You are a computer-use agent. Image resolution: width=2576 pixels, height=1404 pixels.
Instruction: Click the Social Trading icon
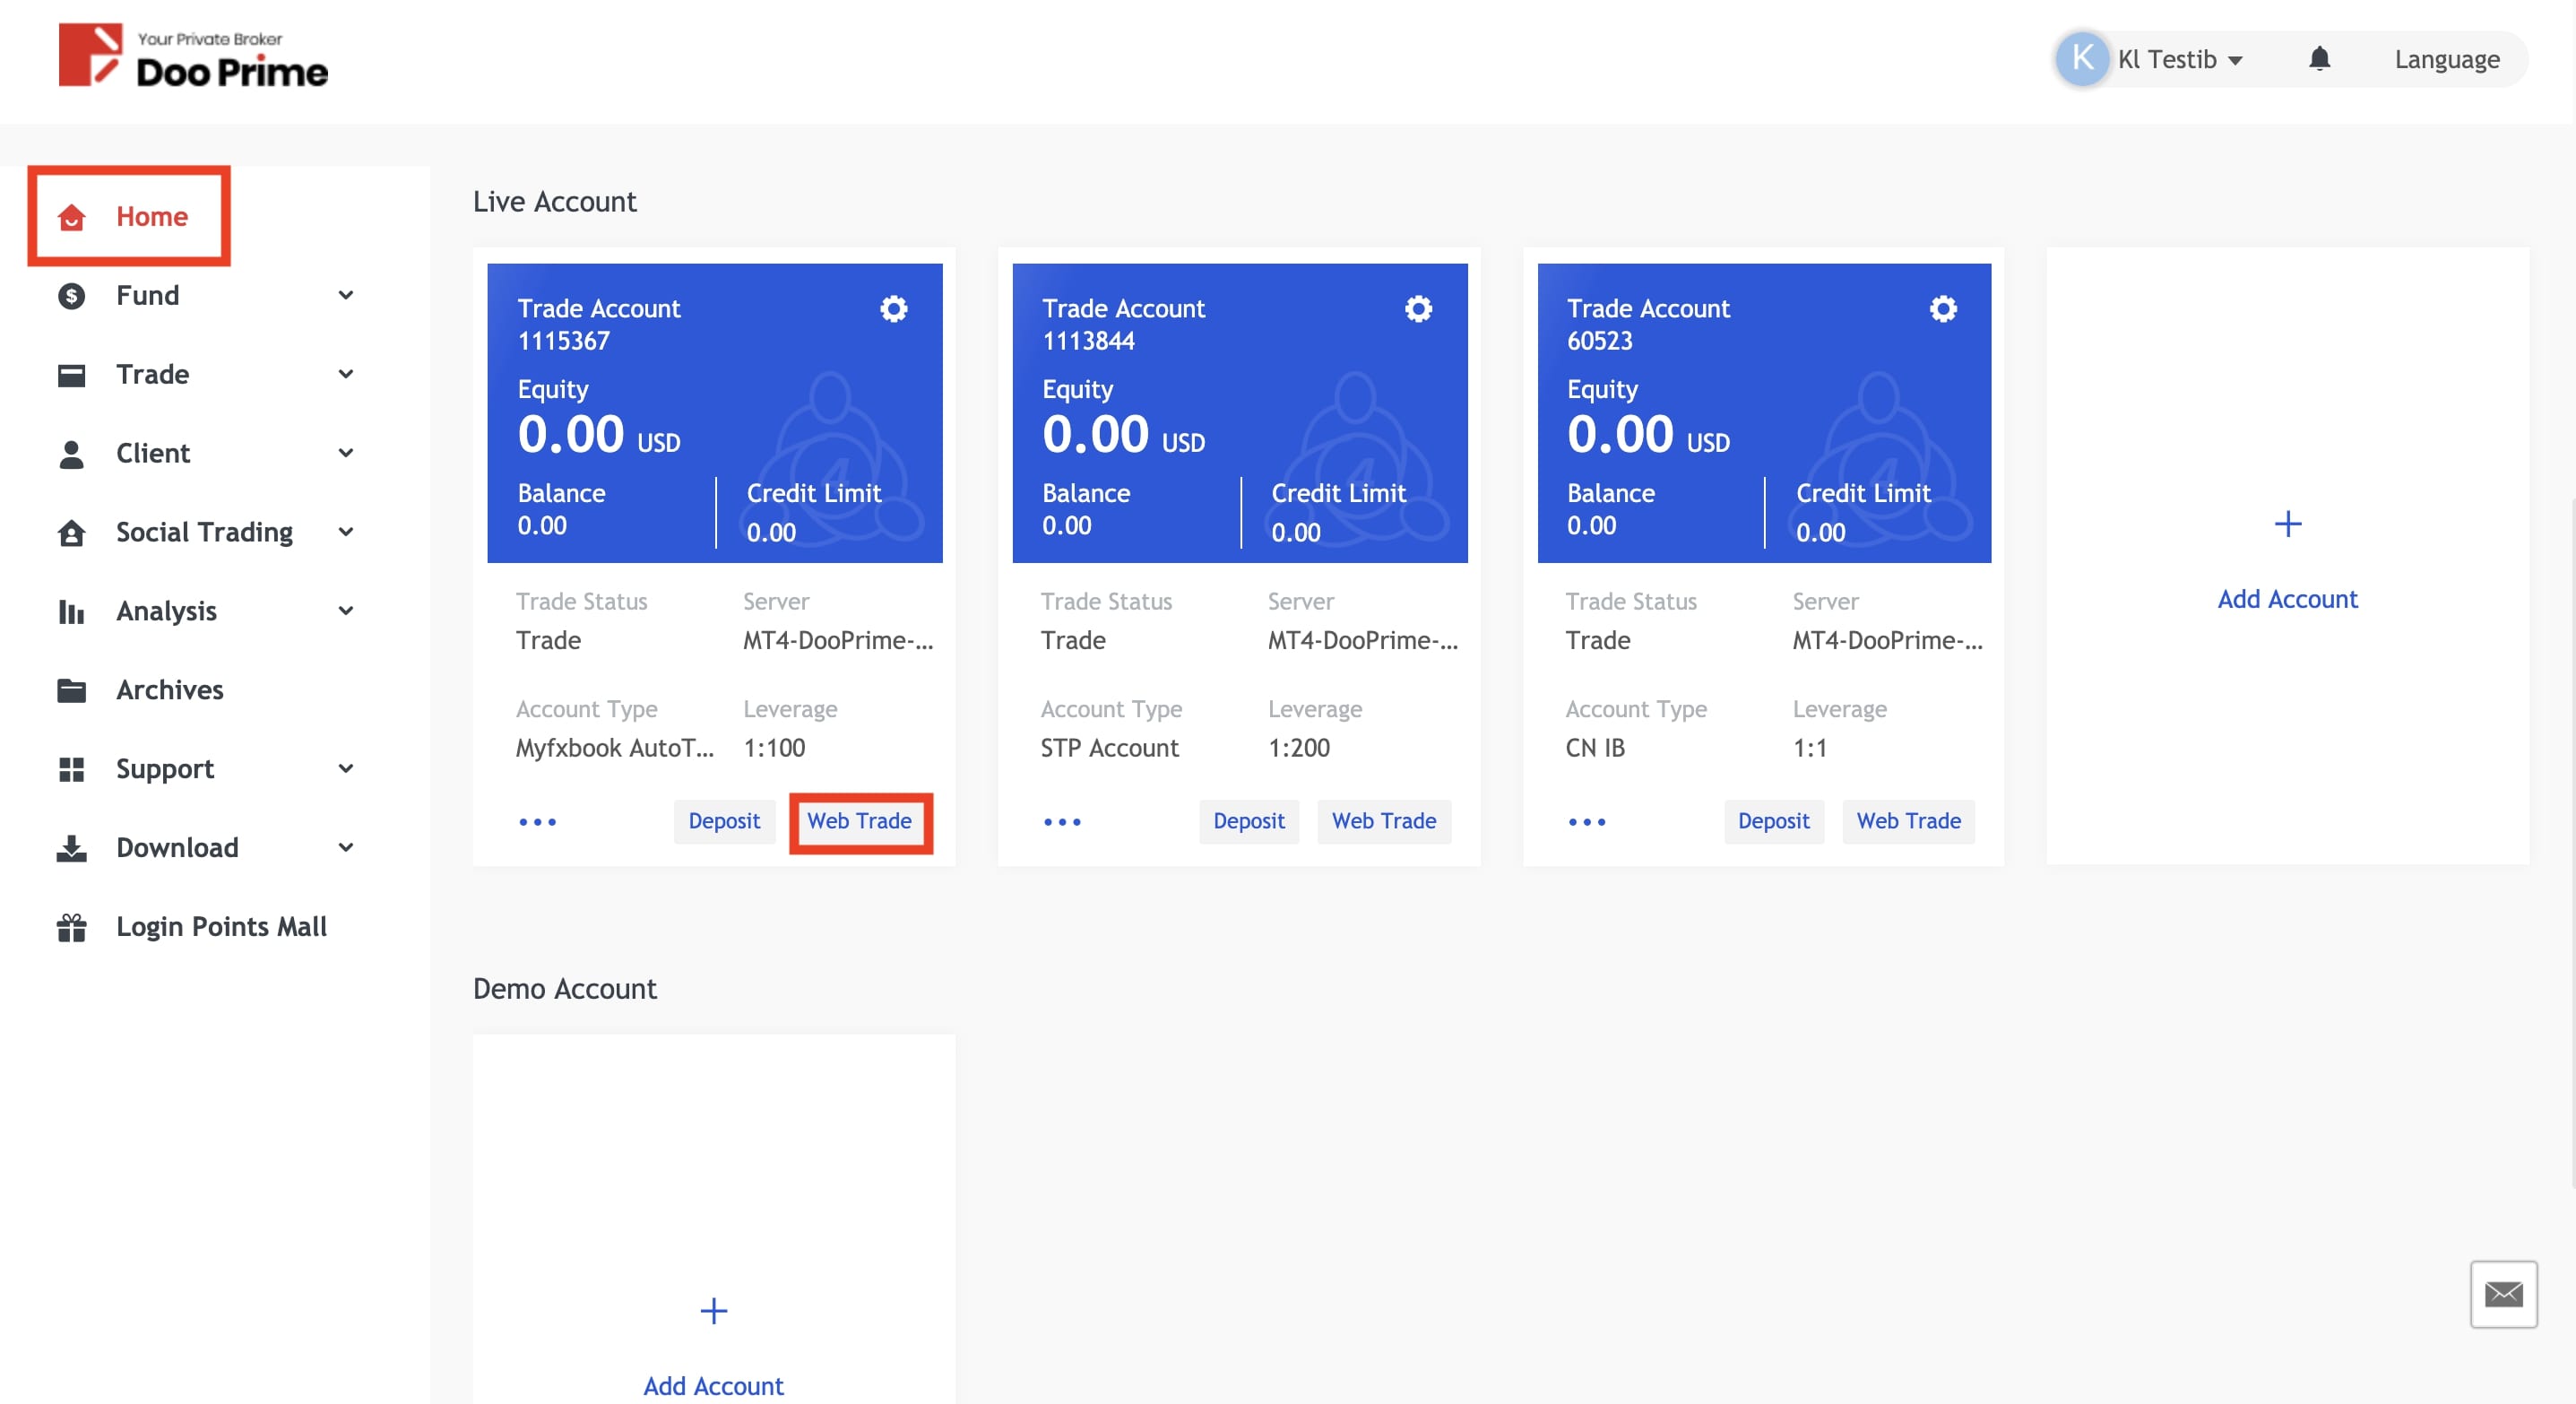click(71, 533)
